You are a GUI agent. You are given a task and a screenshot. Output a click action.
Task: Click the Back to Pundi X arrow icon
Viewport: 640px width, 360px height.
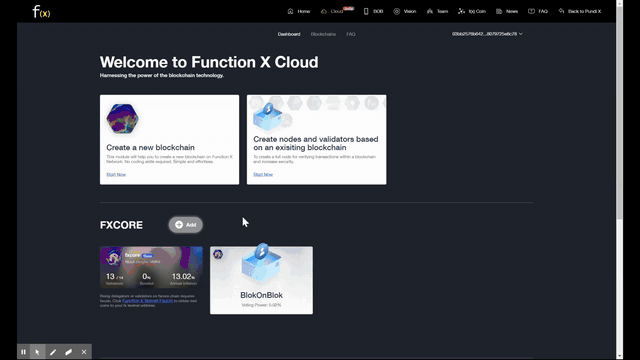coord(562,11)
